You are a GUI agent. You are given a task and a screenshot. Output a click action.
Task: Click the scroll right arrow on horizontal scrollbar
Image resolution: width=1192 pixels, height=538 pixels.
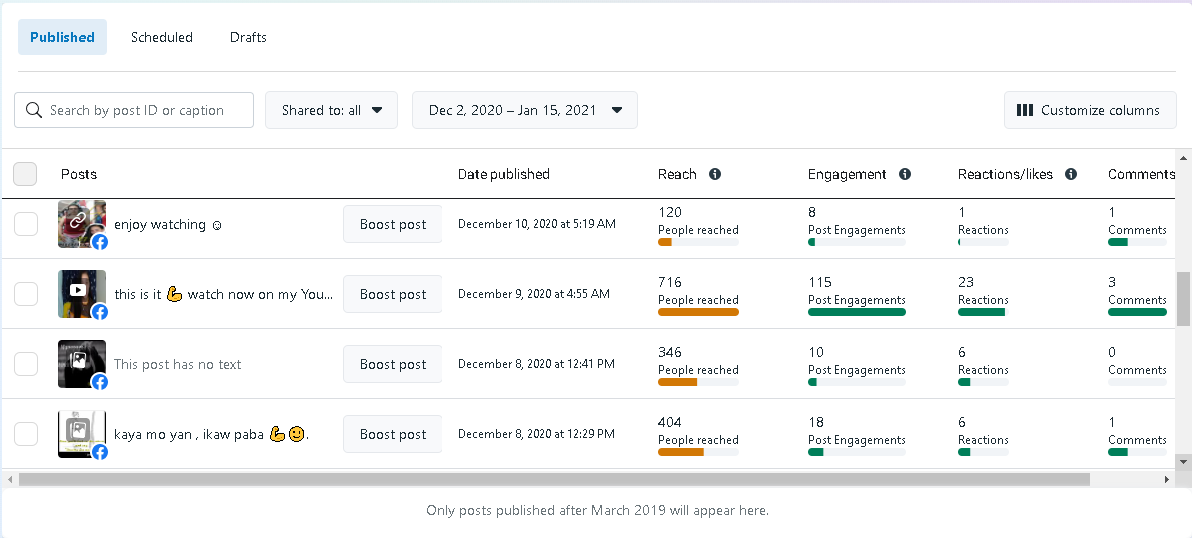1166,480
